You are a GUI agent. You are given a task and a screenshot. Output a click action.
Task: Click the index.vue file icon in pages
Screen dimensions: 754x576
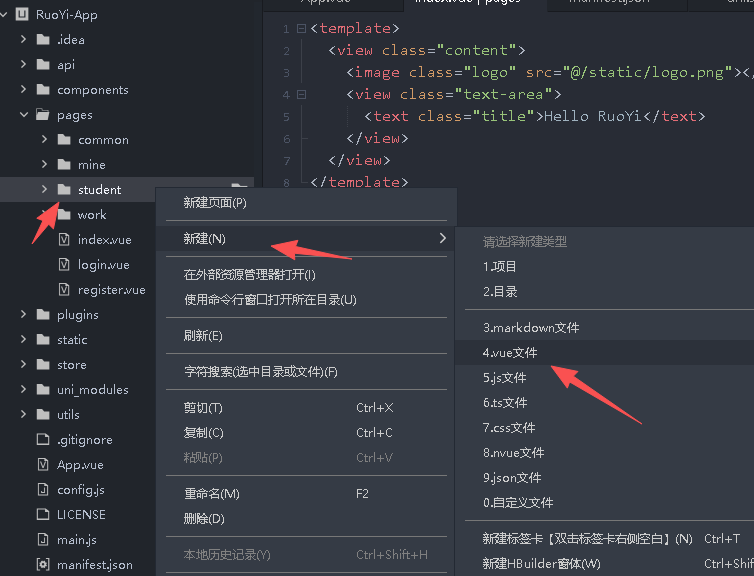pos(64,240)
